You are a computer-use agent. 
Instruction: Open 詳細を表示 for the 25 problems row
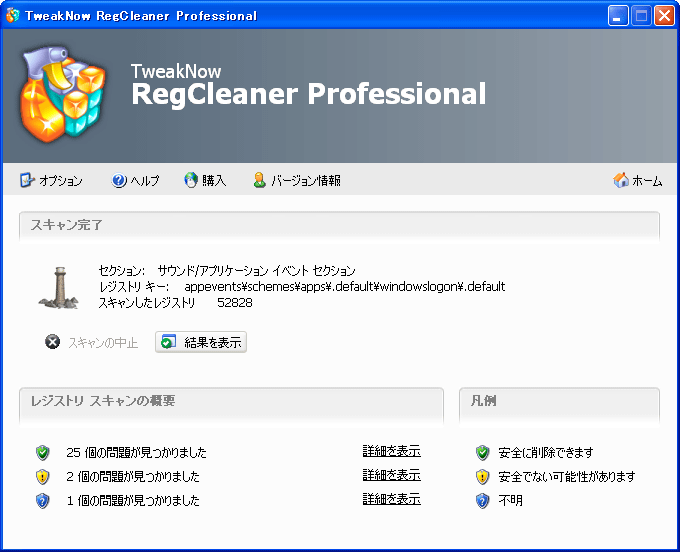(392, 451)
